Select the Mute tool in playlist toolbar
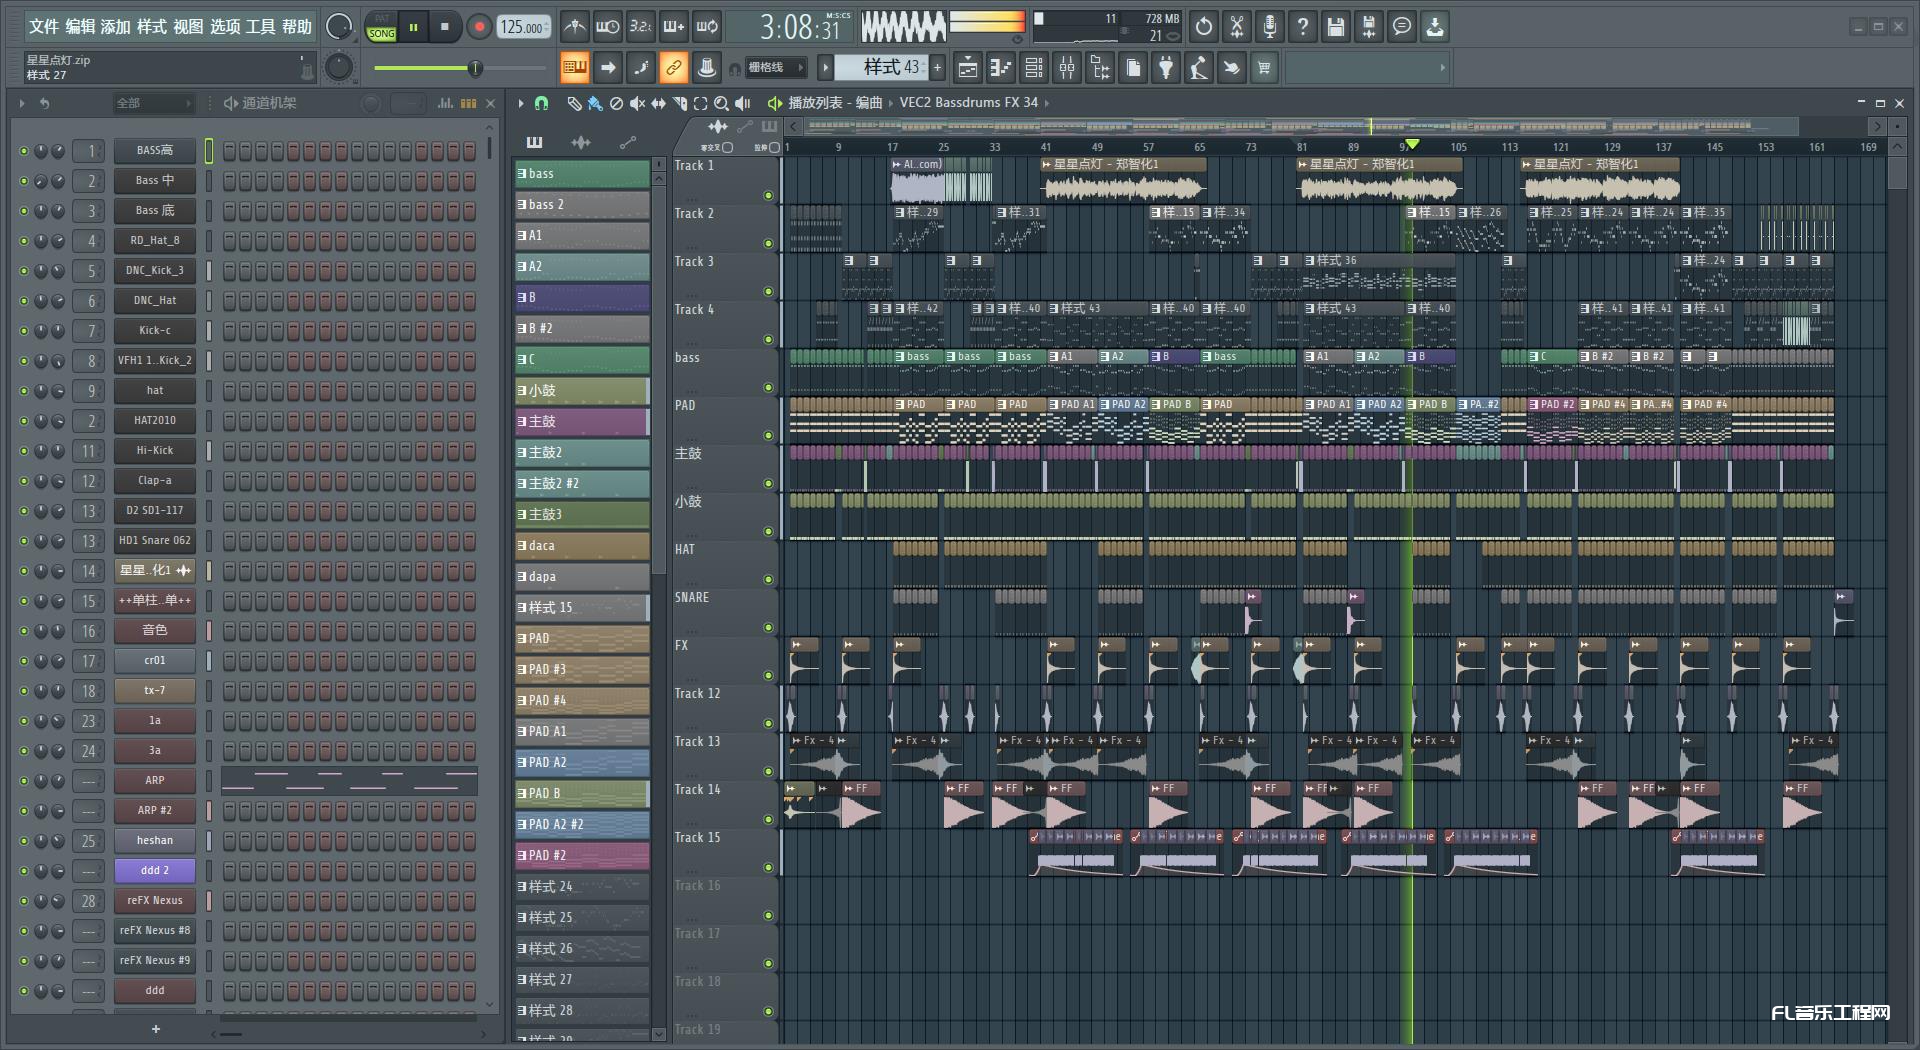Viewport: 1920px width, 1050px height. [x=637, y=103]
